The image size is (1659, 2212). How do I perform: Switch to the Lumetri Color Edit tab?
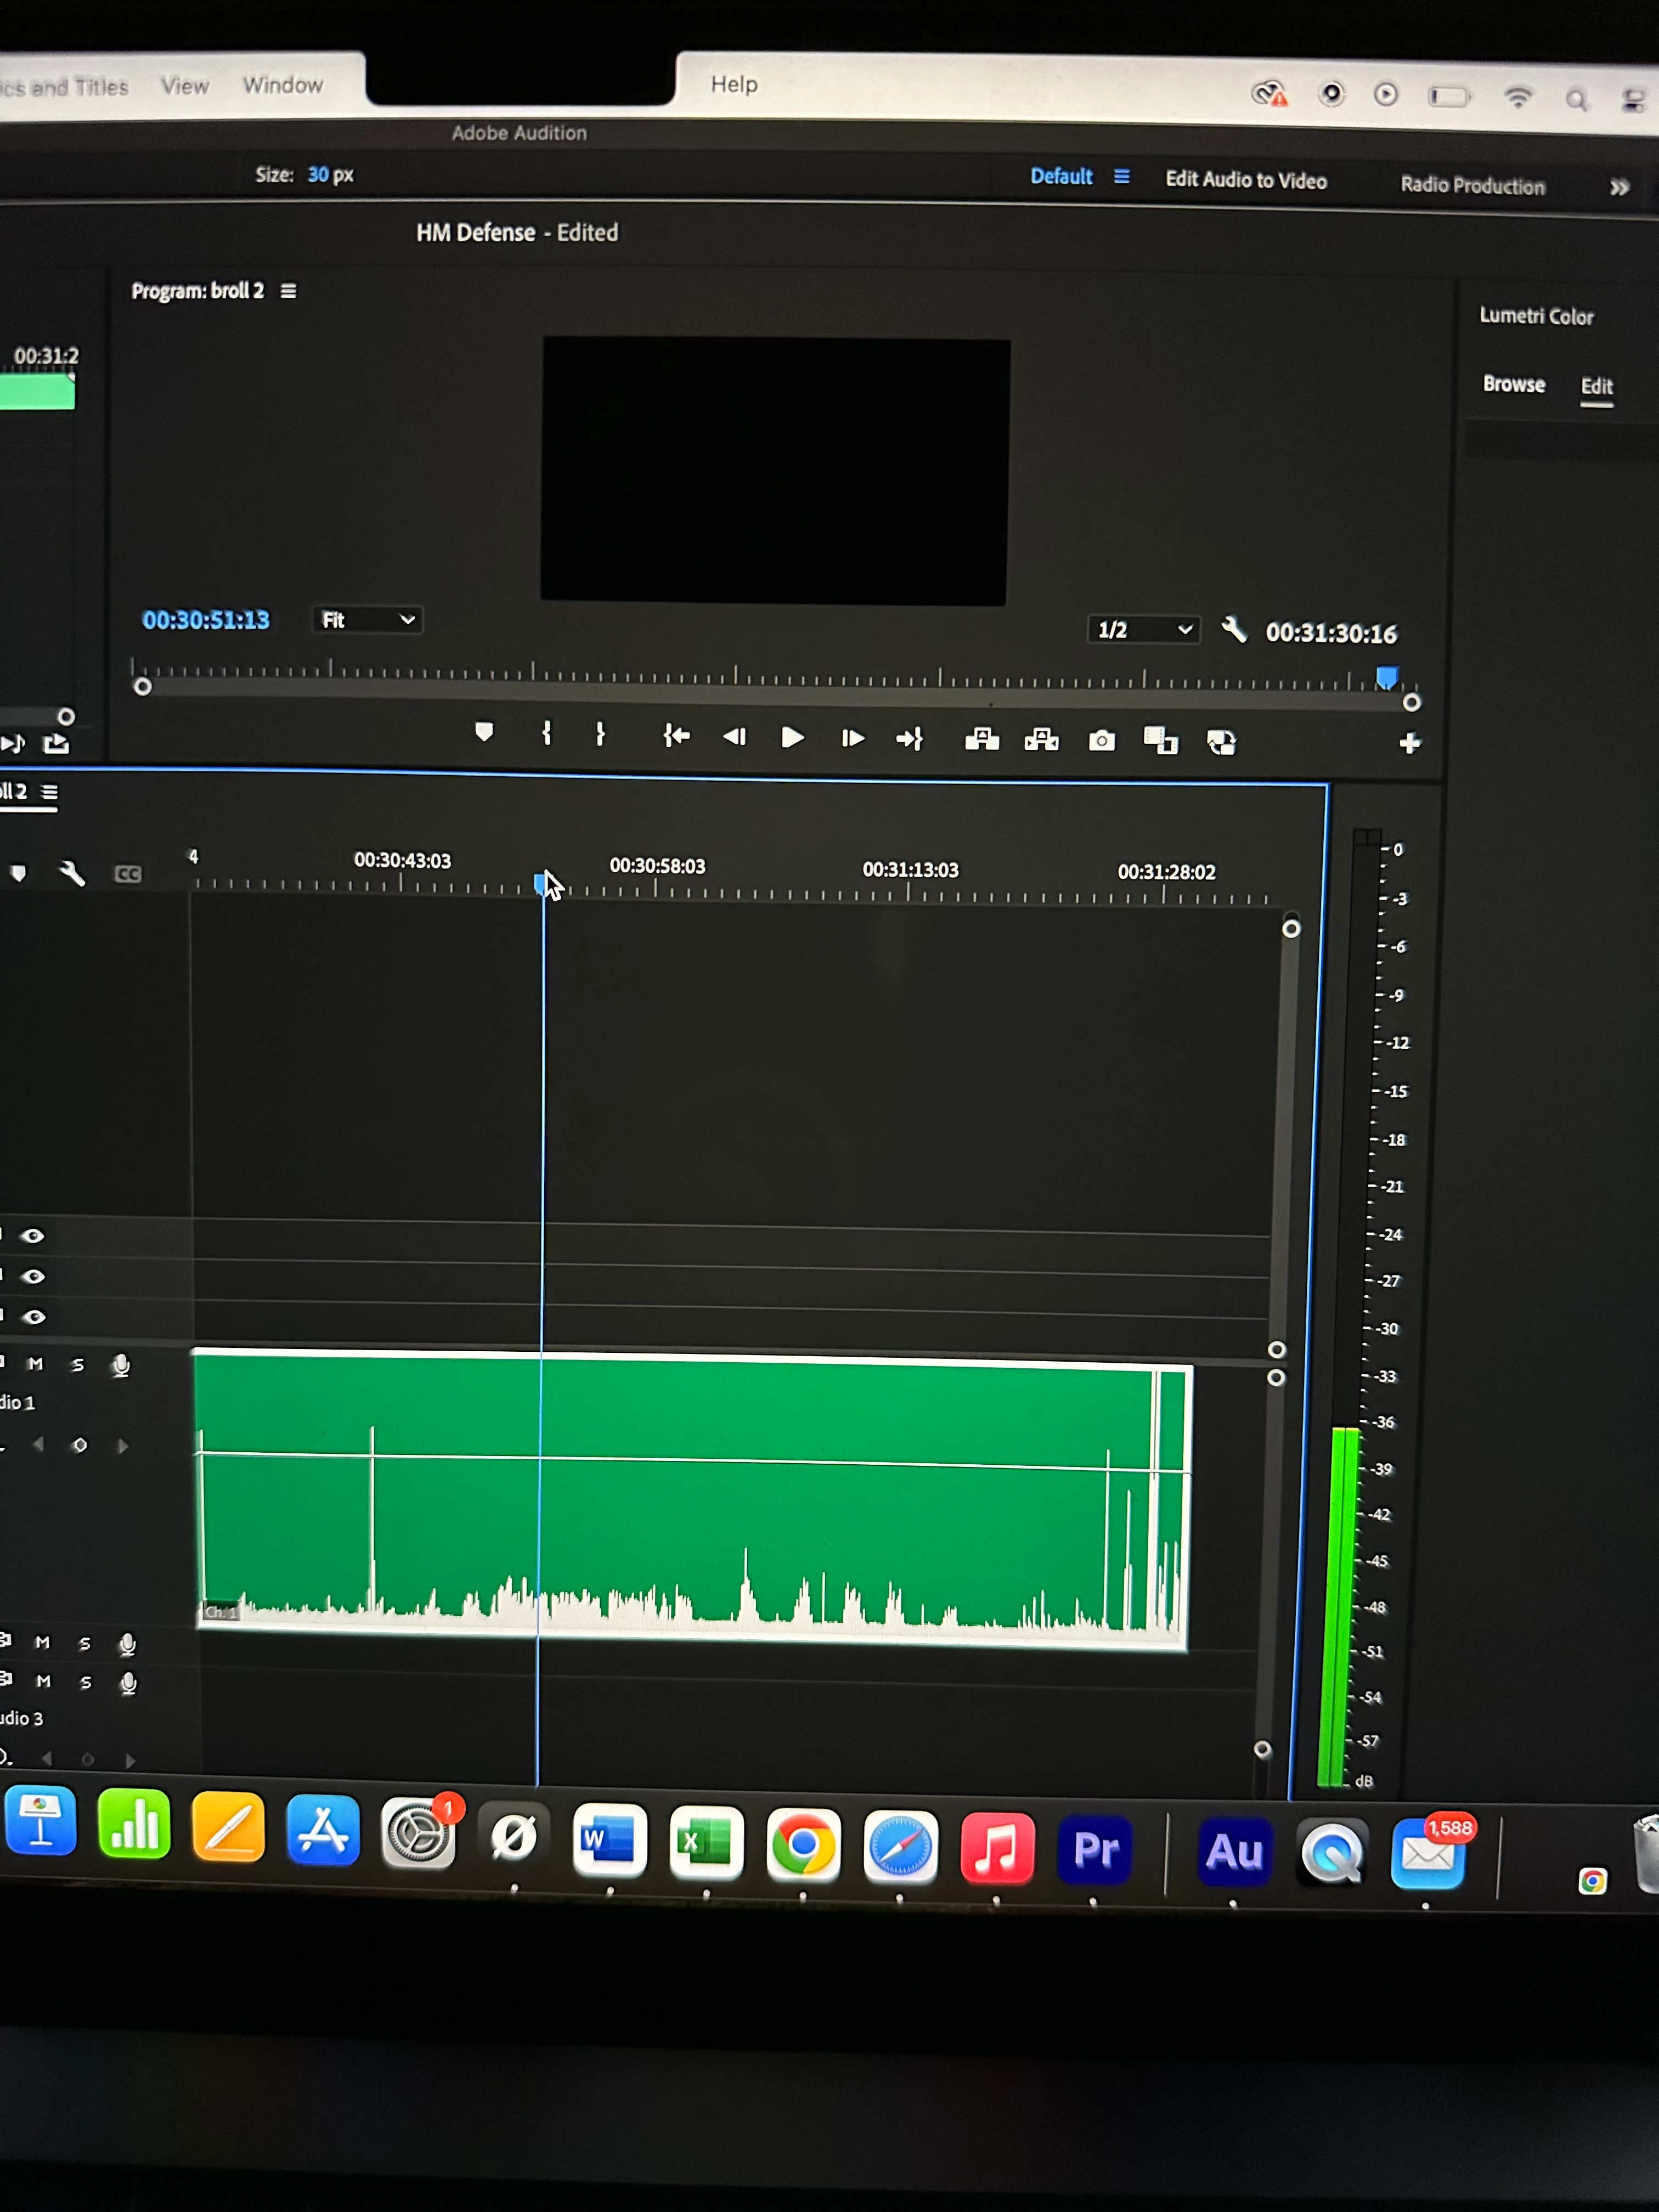[1596, 387]
